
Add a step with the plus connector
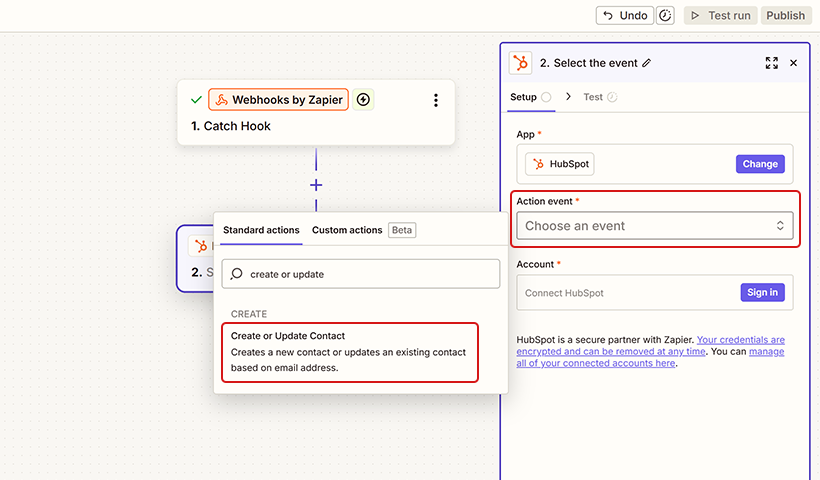click(x=316, y=185)
